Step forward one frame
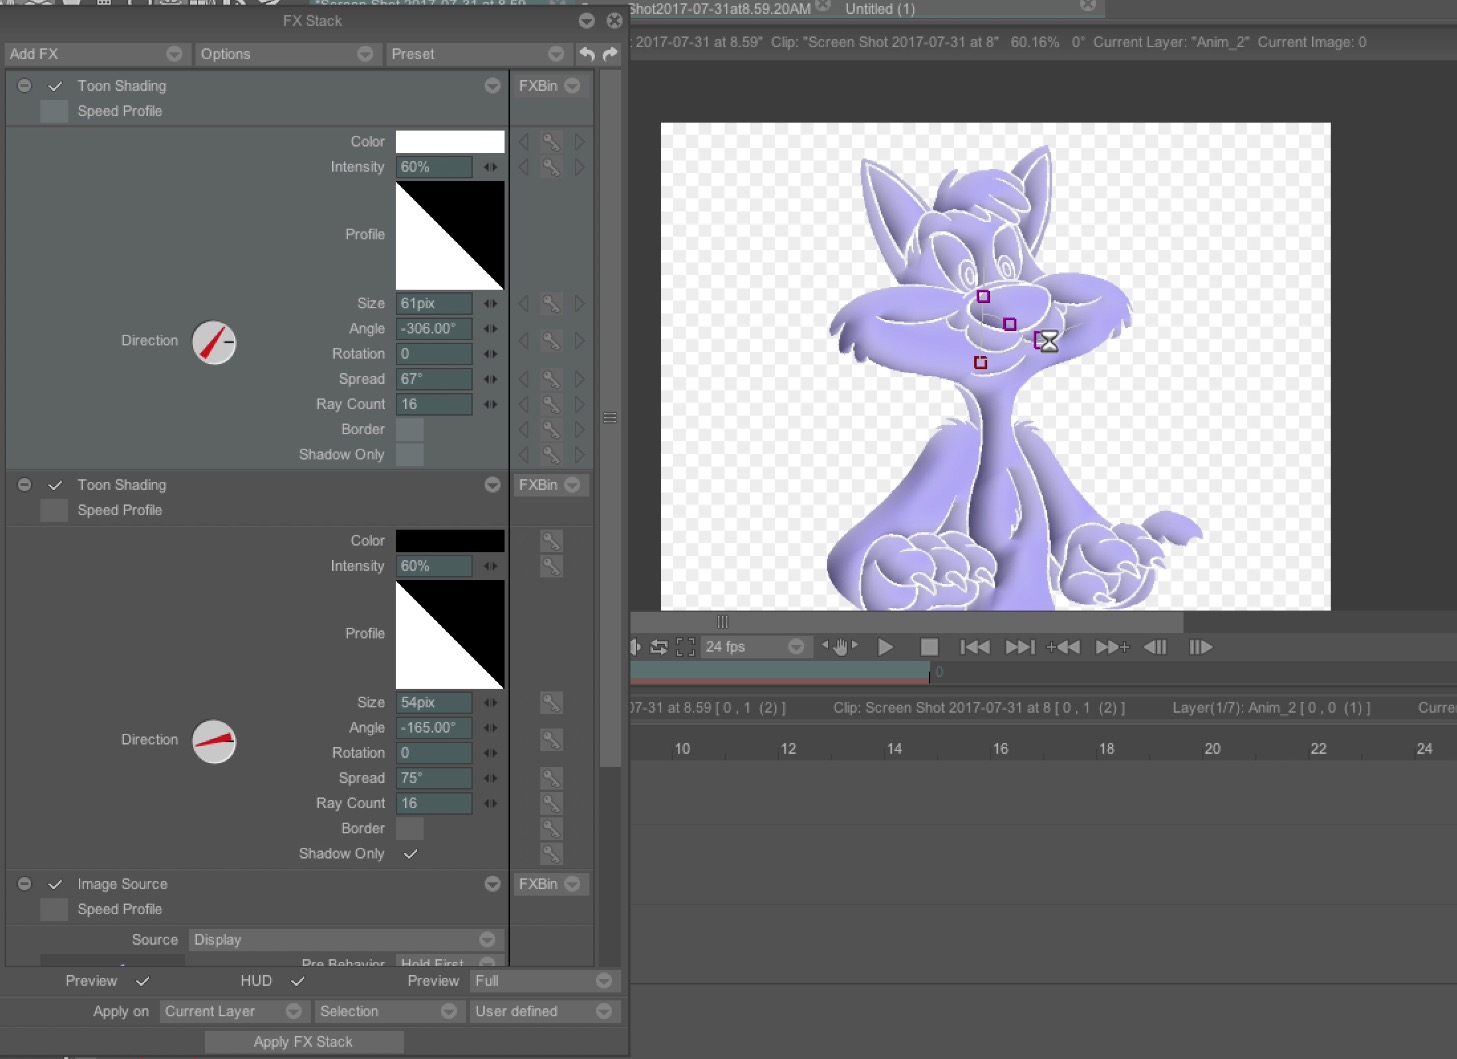 click(1200, 647)
